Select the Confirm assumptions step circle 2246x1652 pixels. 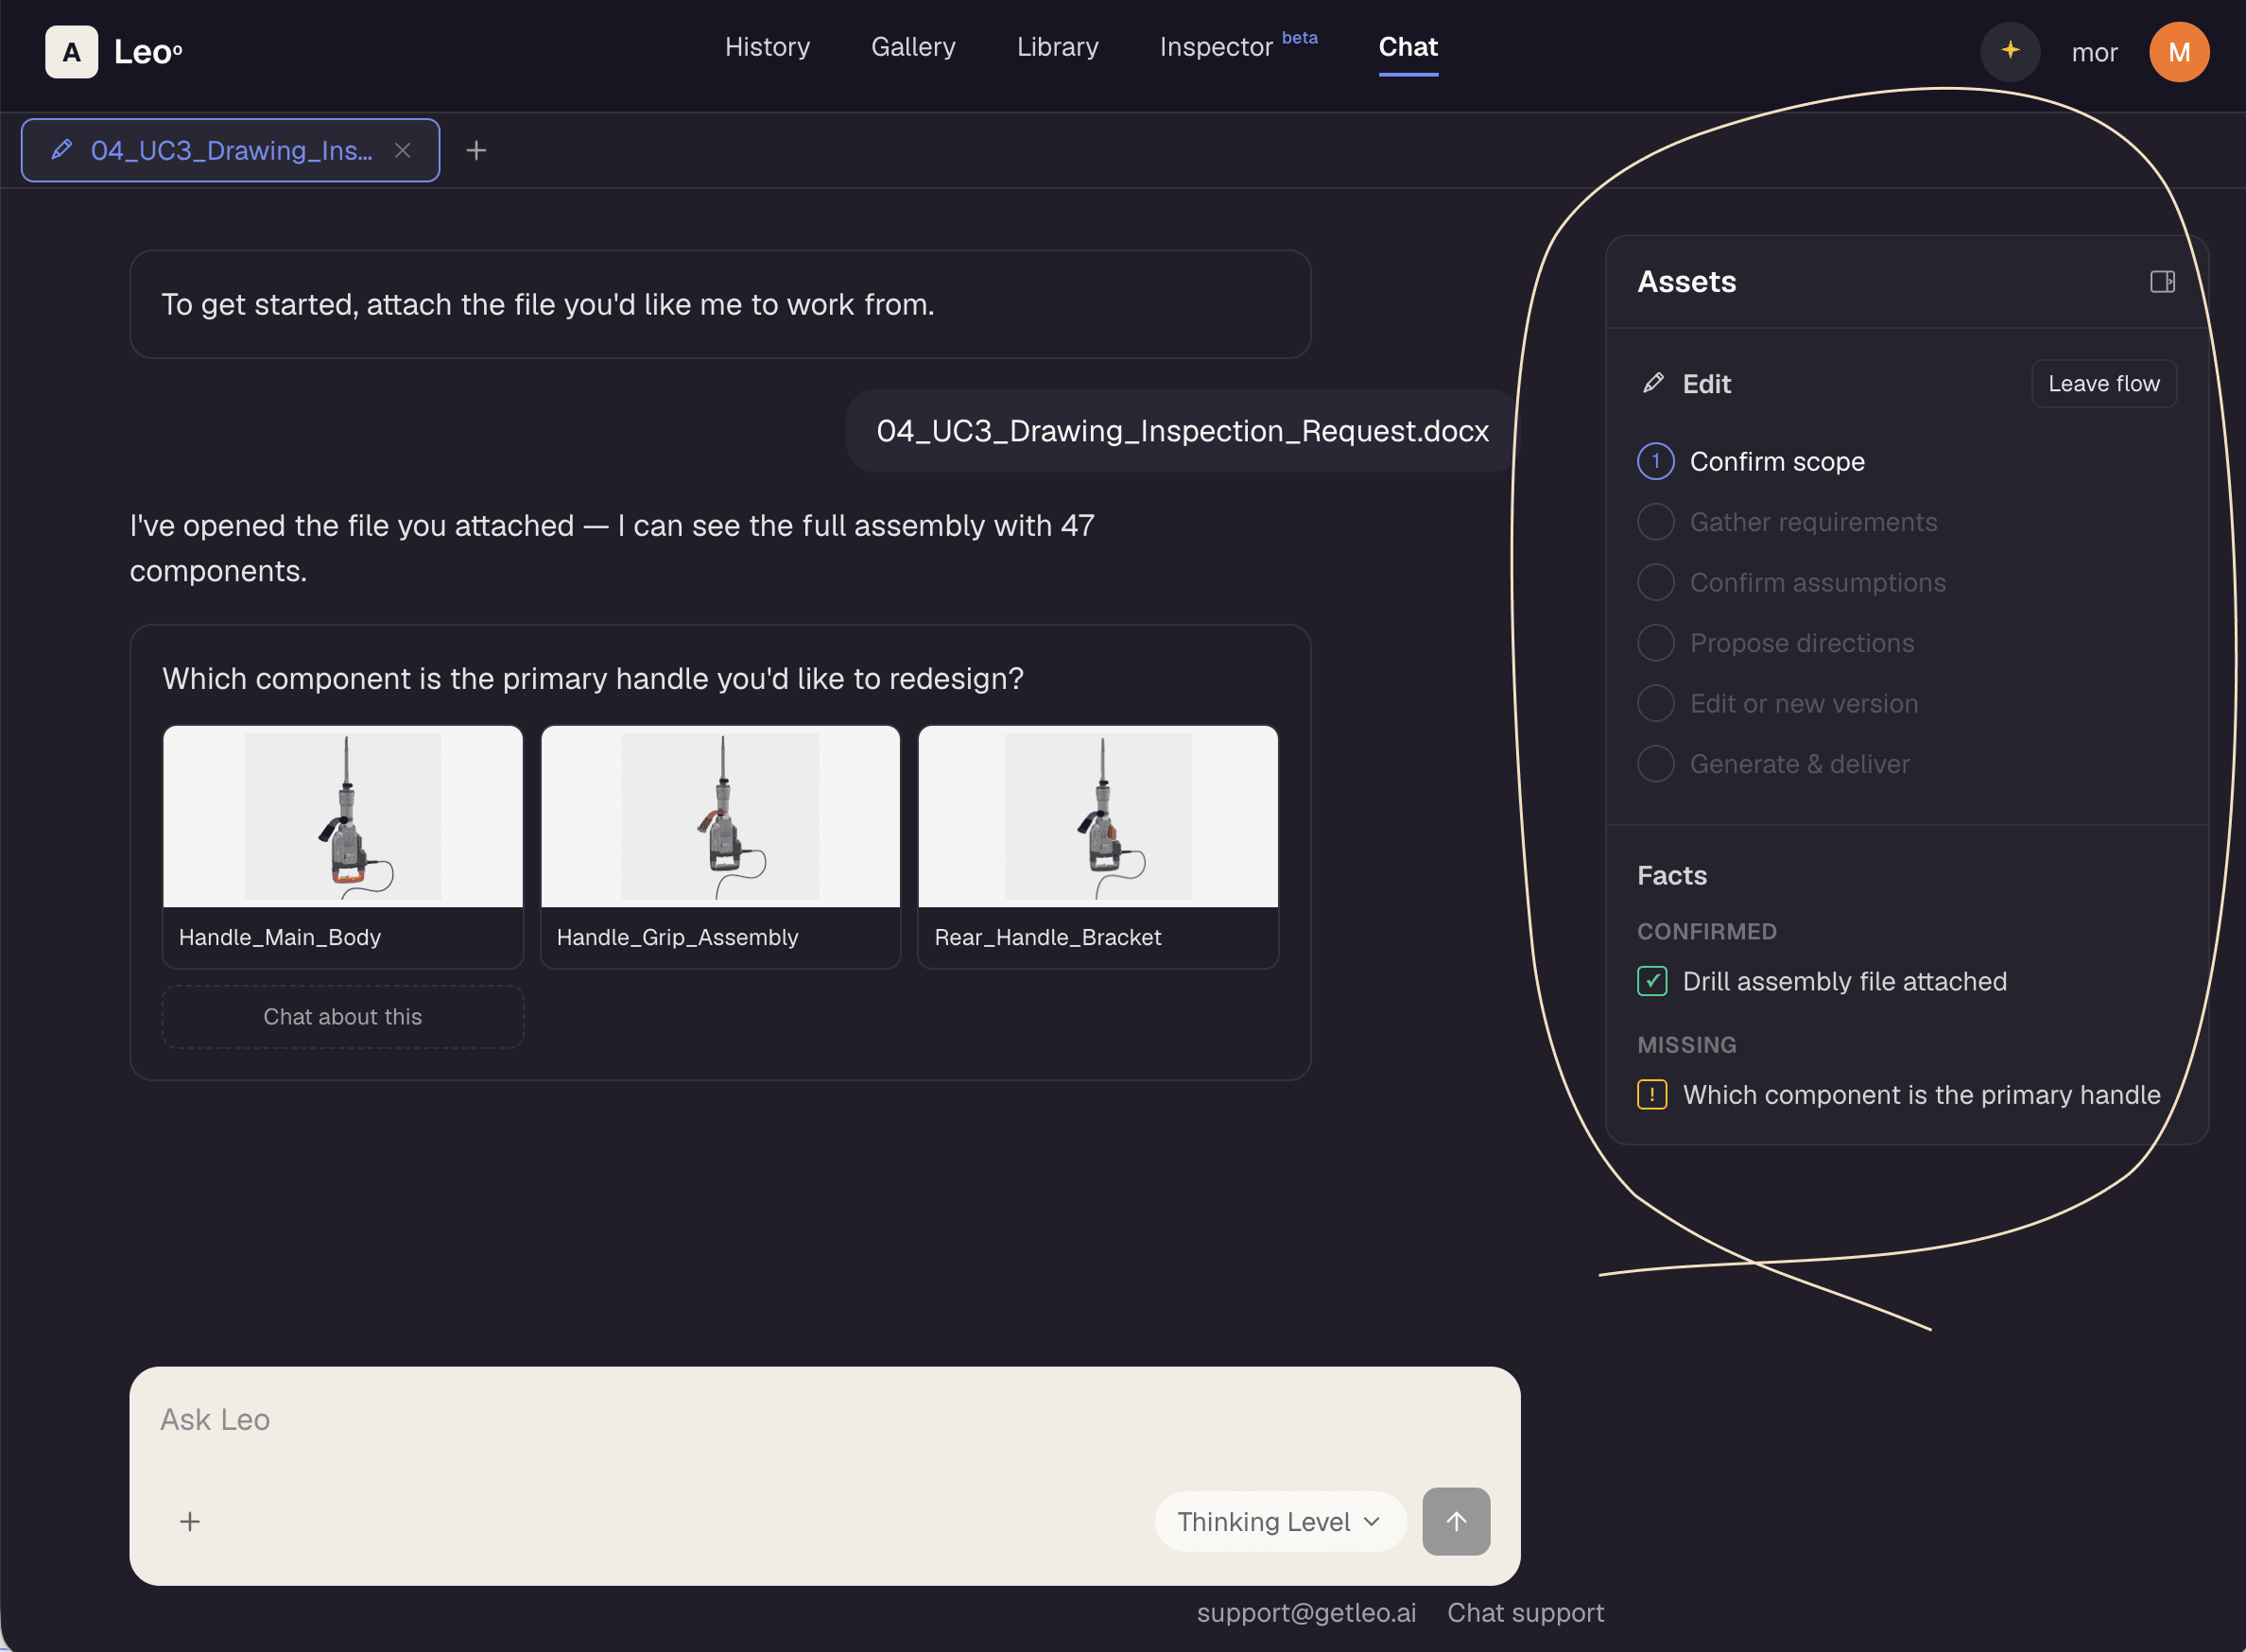pos(1655,582)
